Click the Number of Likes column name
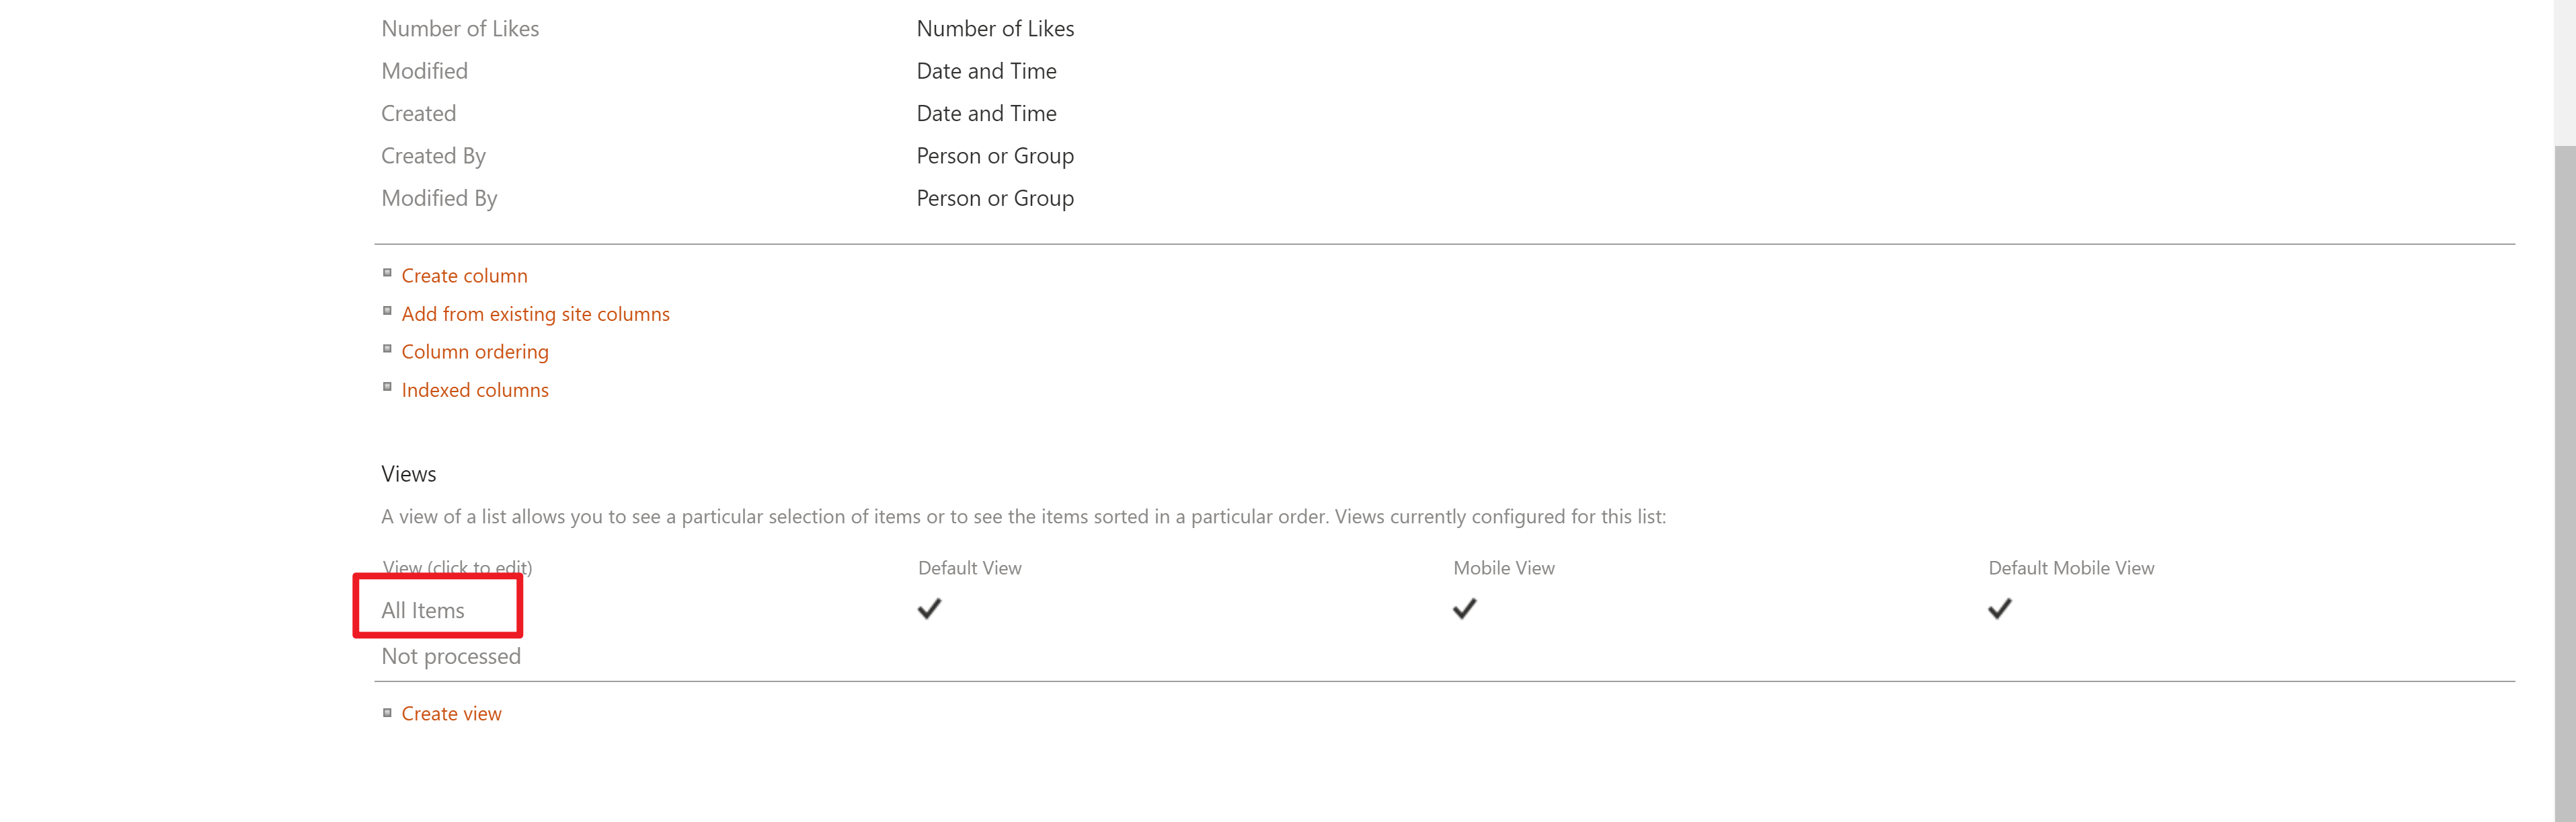The image size is (2576, 822). pyautogui.click(x=459, y=29)
